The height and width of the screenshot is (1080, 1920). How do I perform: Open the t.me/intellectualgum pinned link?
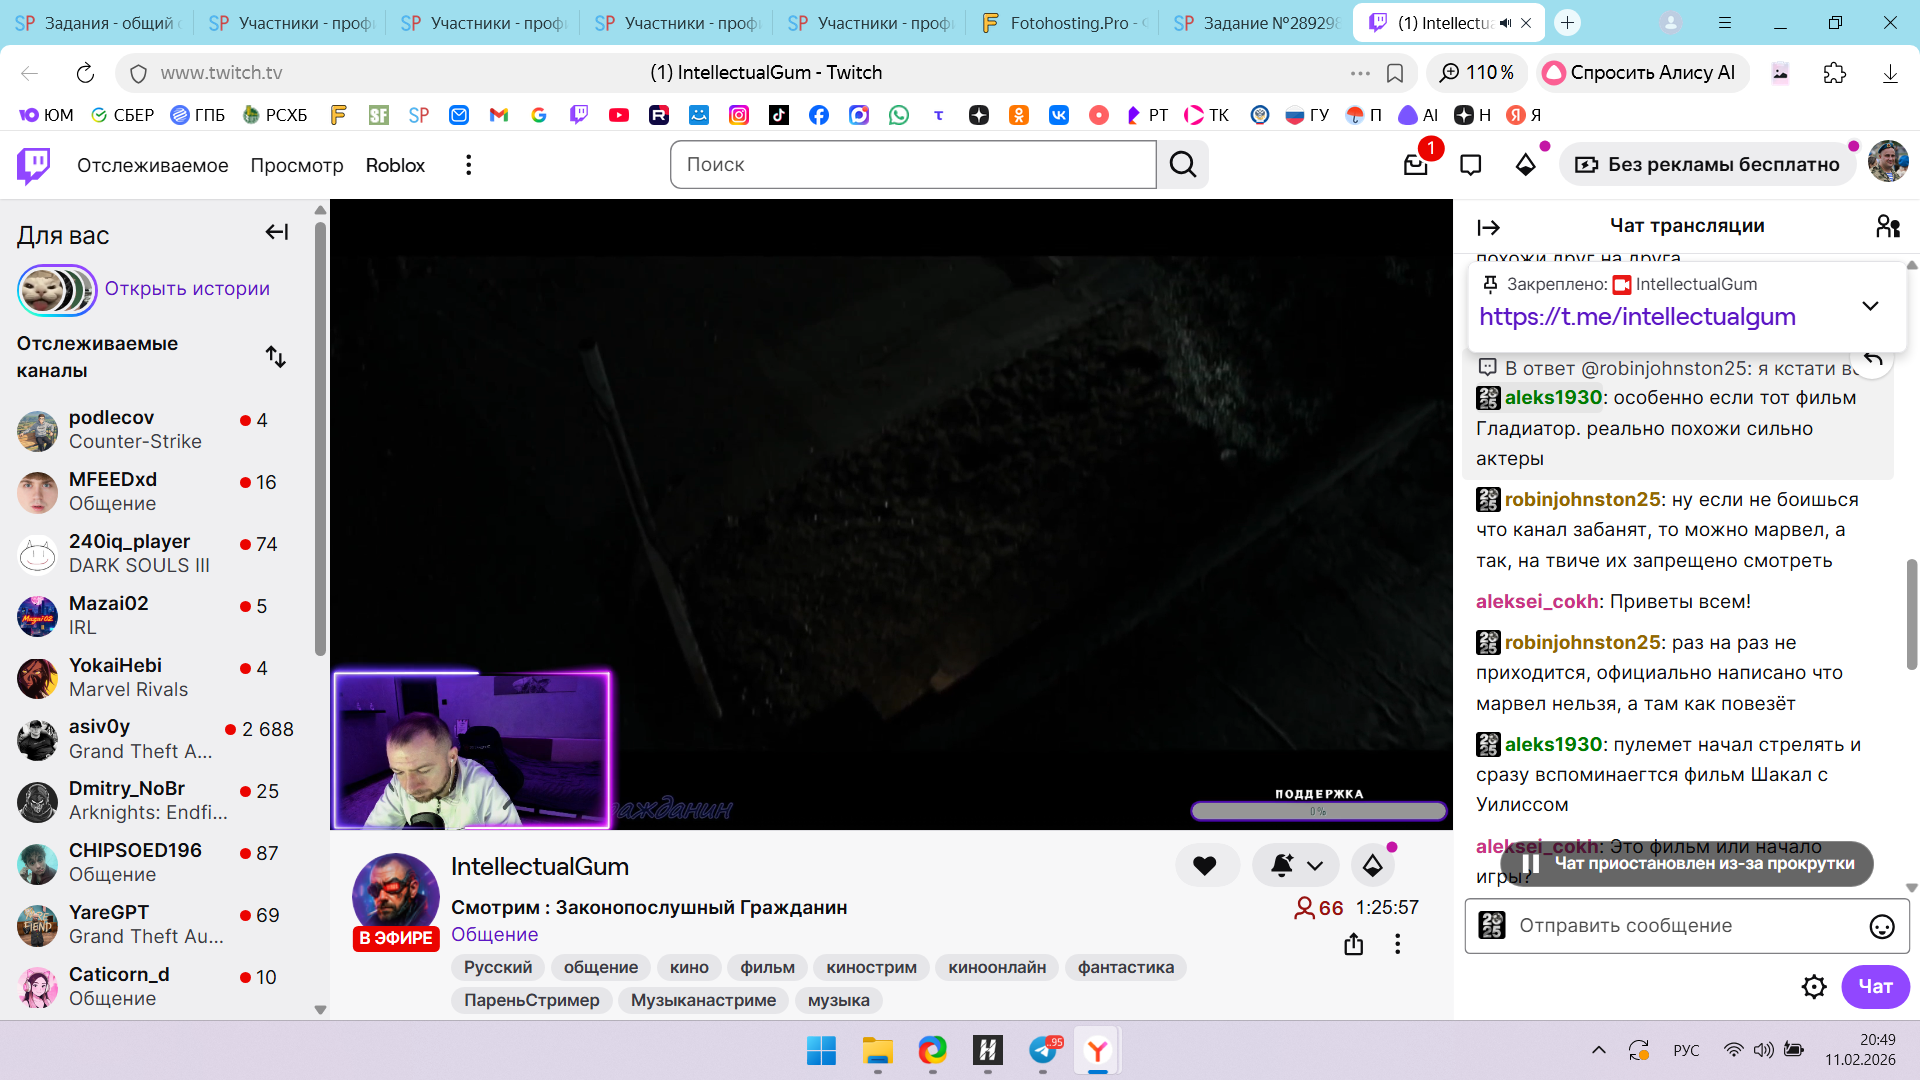(1637, 317)
